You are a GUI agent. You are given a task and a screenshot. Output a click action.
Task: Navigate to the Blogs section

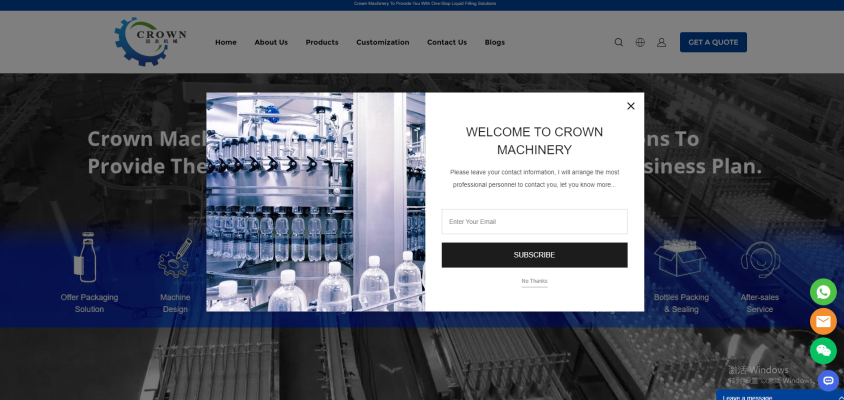495,42
